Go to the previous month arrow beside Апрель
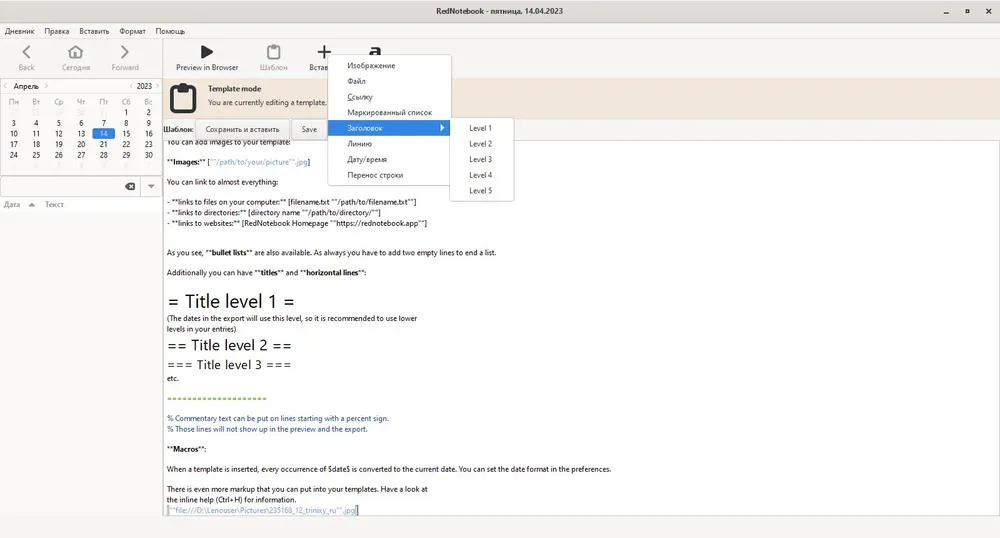This screenshot has width=1000, height=538. (6, 86)
